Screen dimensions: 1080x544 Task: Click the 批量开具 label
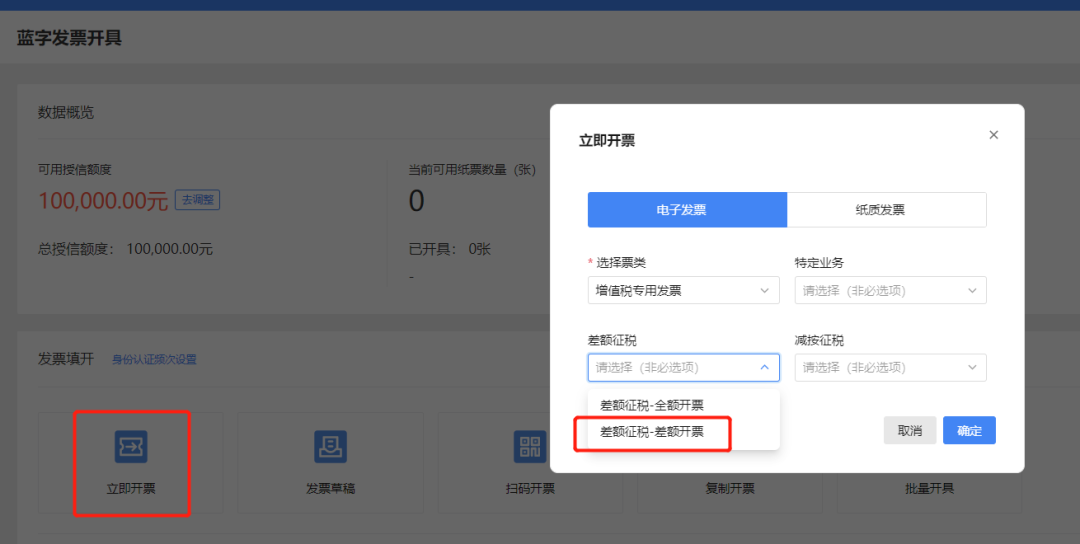pos(929,489)
